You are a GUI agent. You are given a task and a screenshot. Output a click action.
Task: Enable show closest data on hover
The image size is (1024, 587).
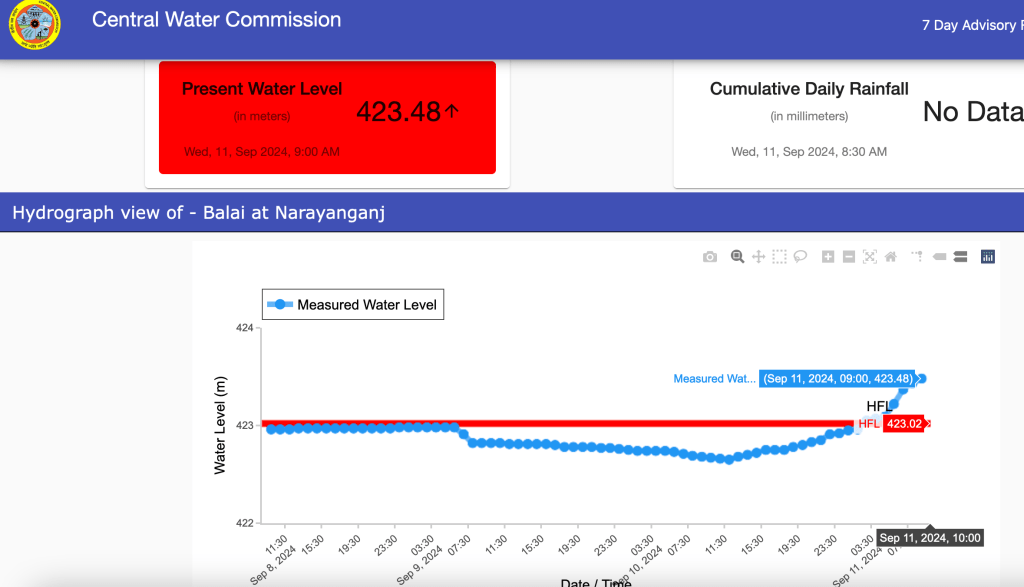[939, 257]
